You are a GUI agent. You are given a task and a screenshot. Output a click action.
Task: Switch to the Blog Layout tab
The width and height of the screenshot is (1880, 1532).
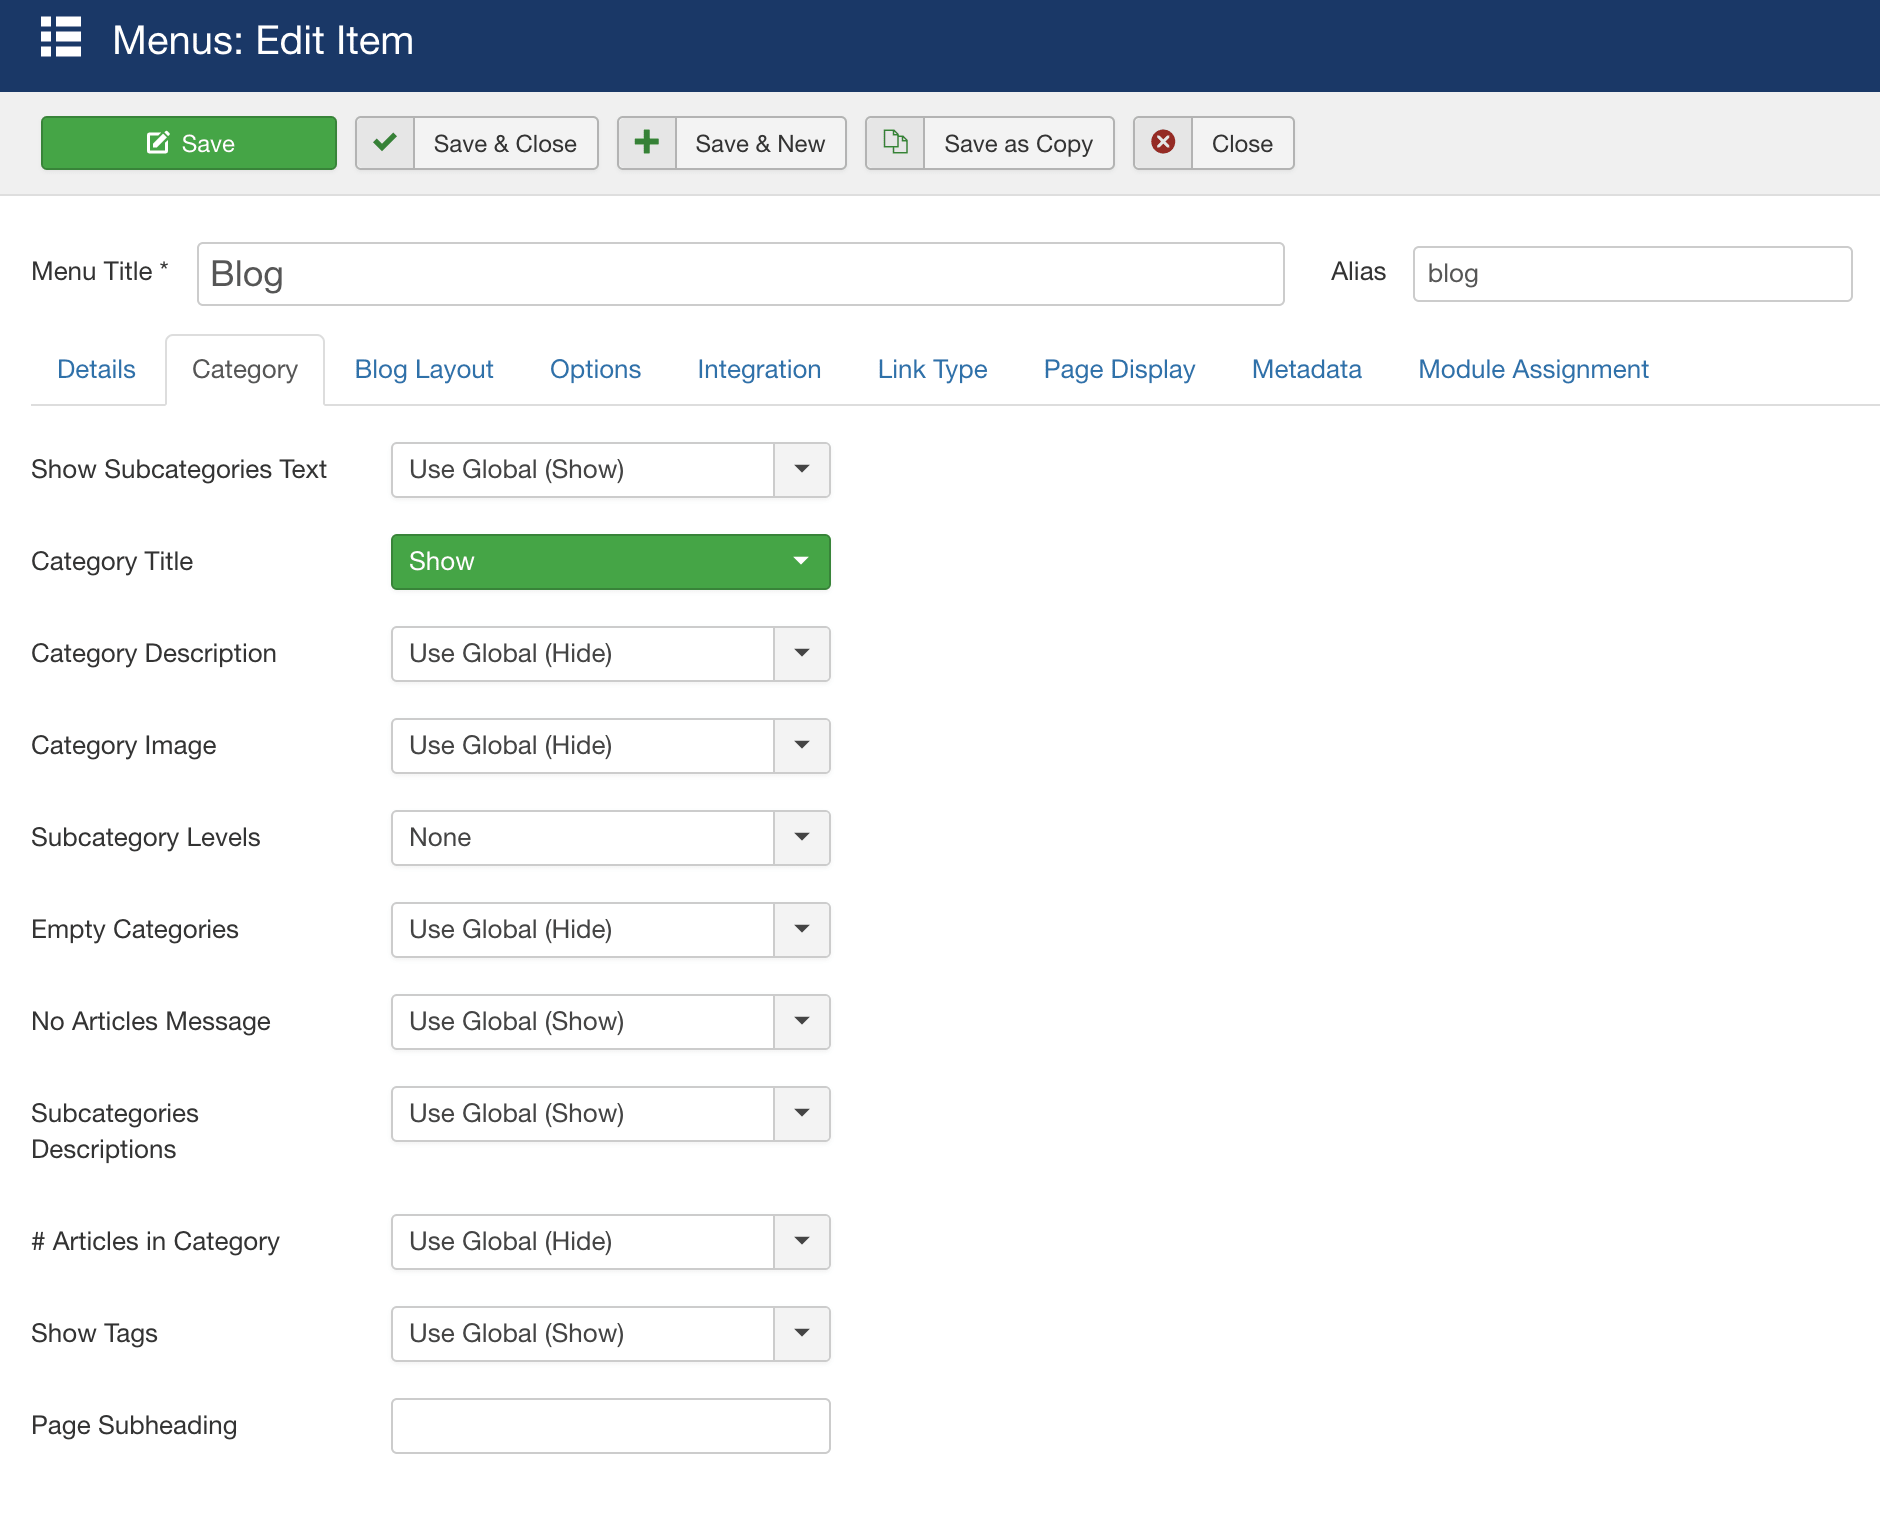pyautogui.click(x=424, y=369)
